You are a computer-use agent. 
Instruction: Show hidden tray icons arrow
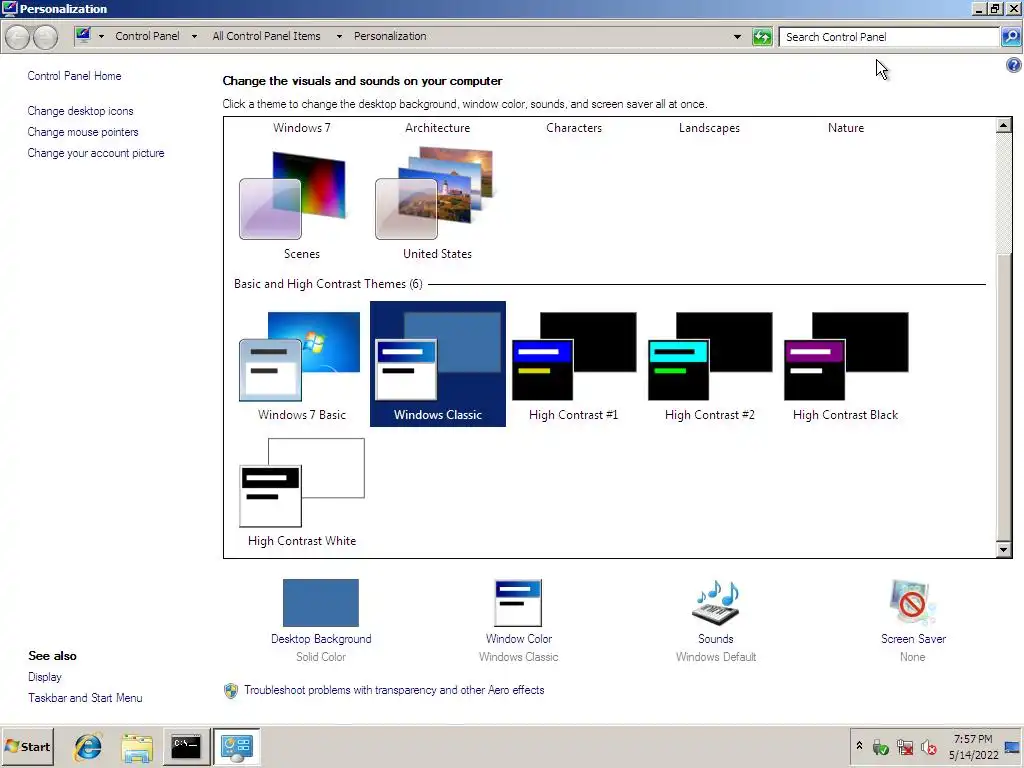tap(859, 746)
